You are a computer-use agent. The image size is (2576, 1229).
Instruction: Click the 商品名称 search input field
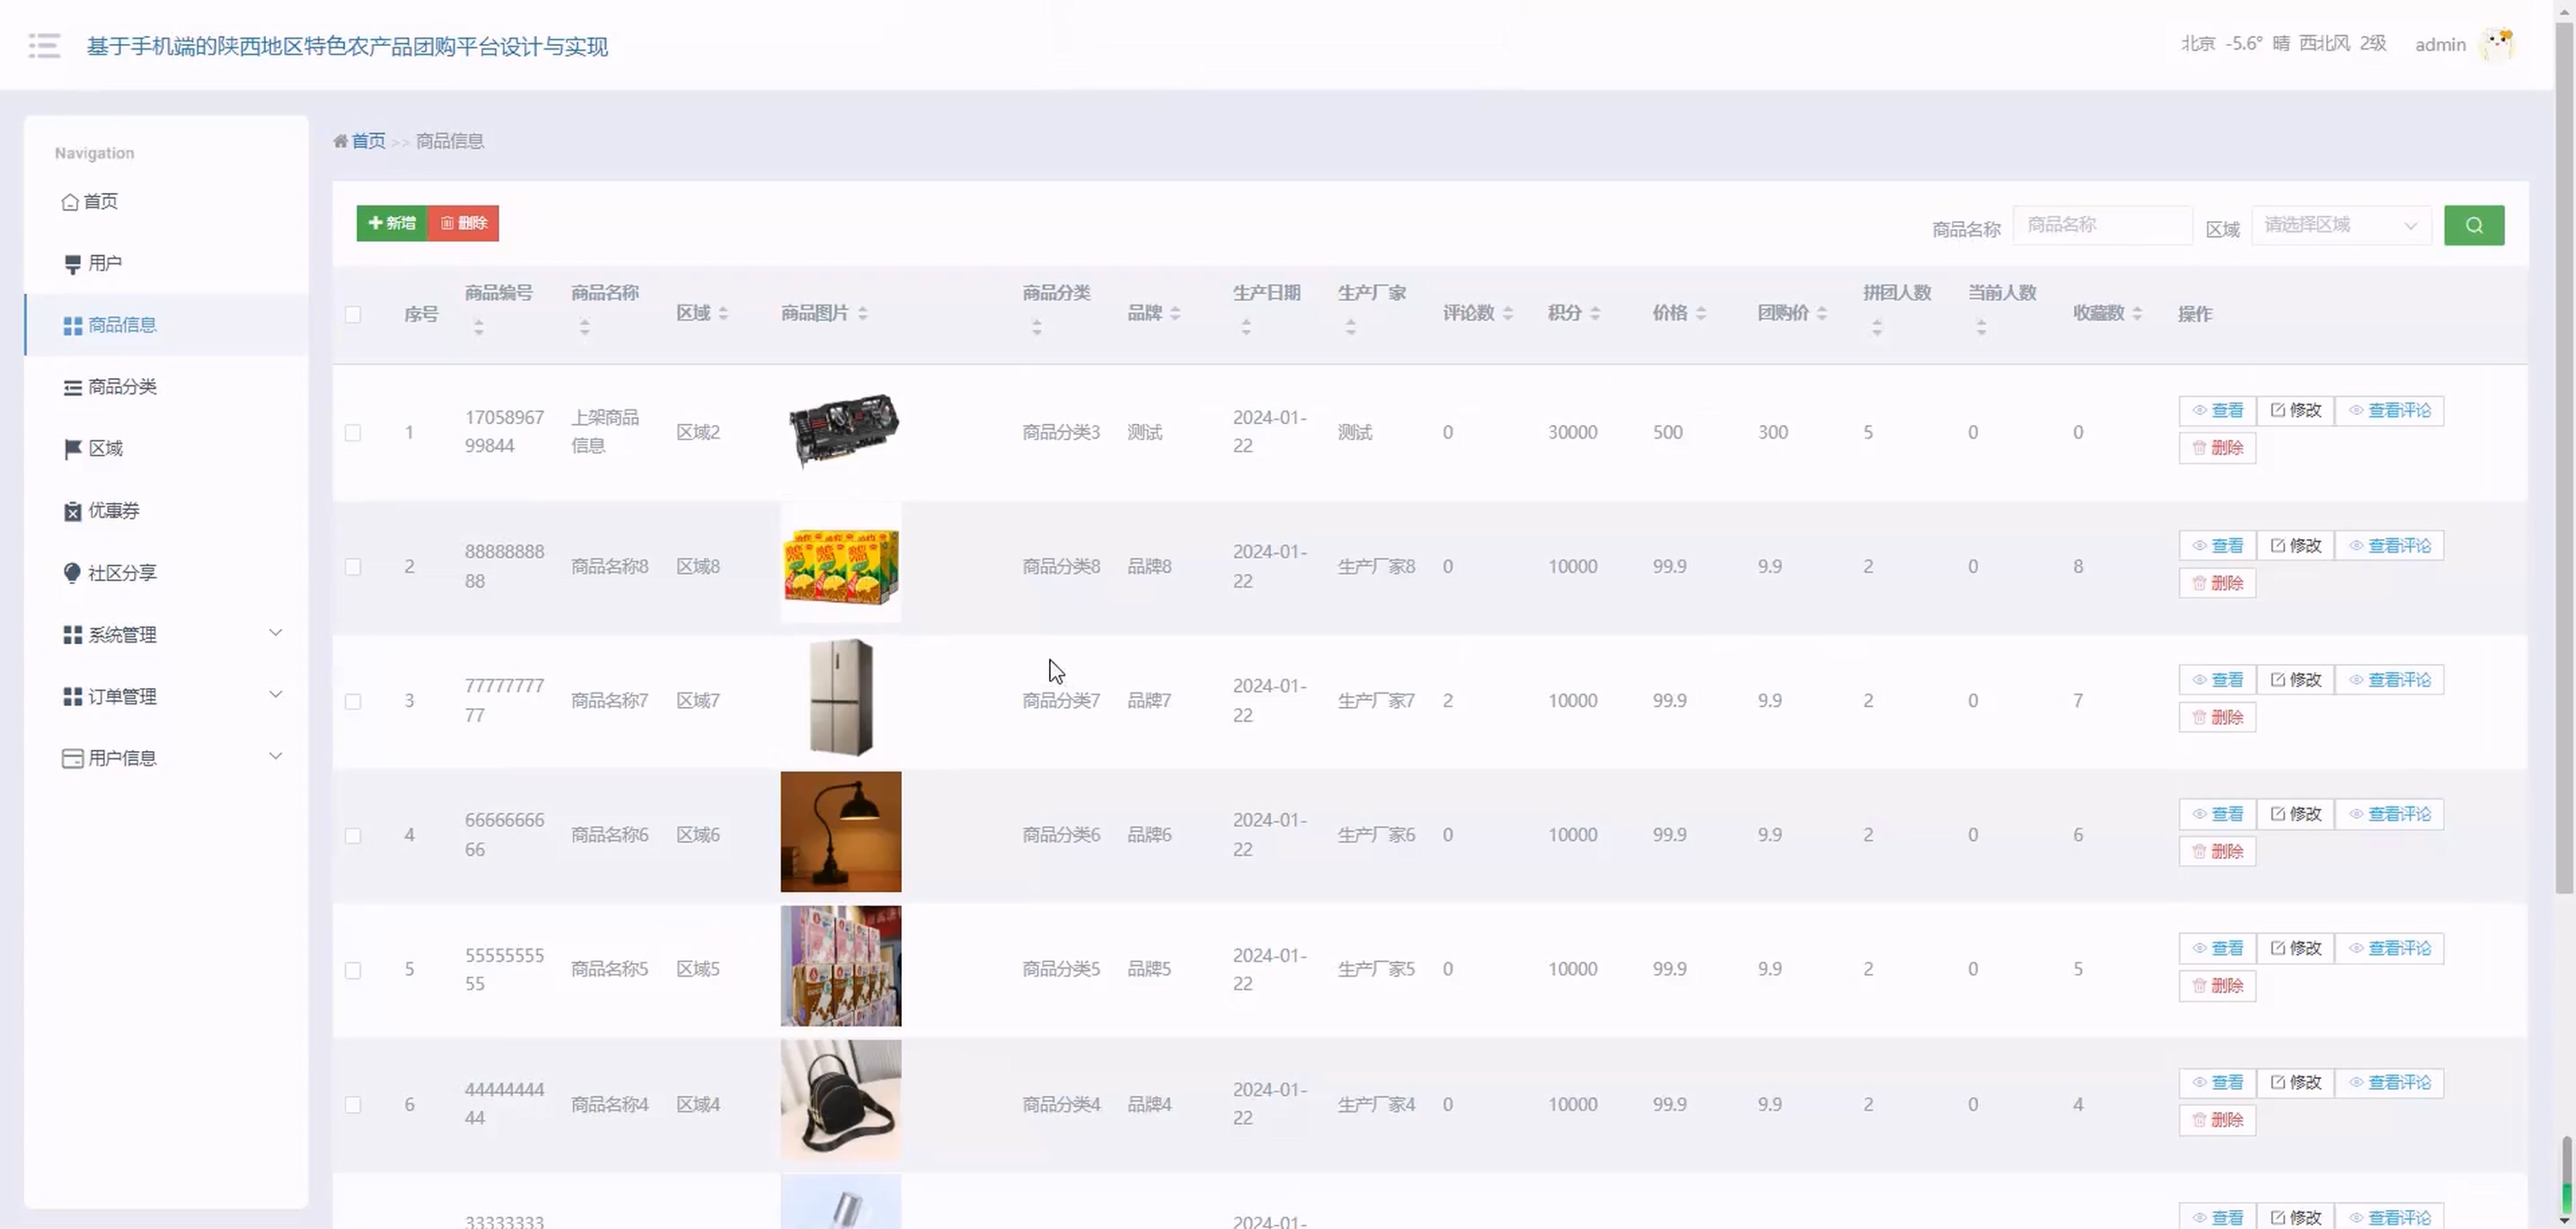[2102, 225]
